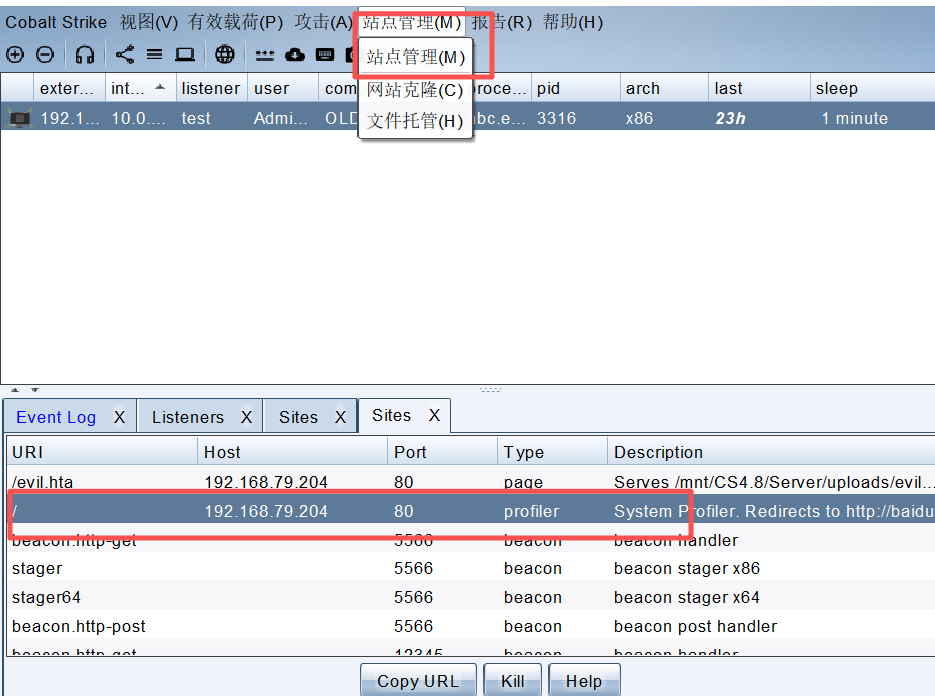Sort sessions by internal column header
Viewport: 935px width, 696px height.
pos(141,88)
